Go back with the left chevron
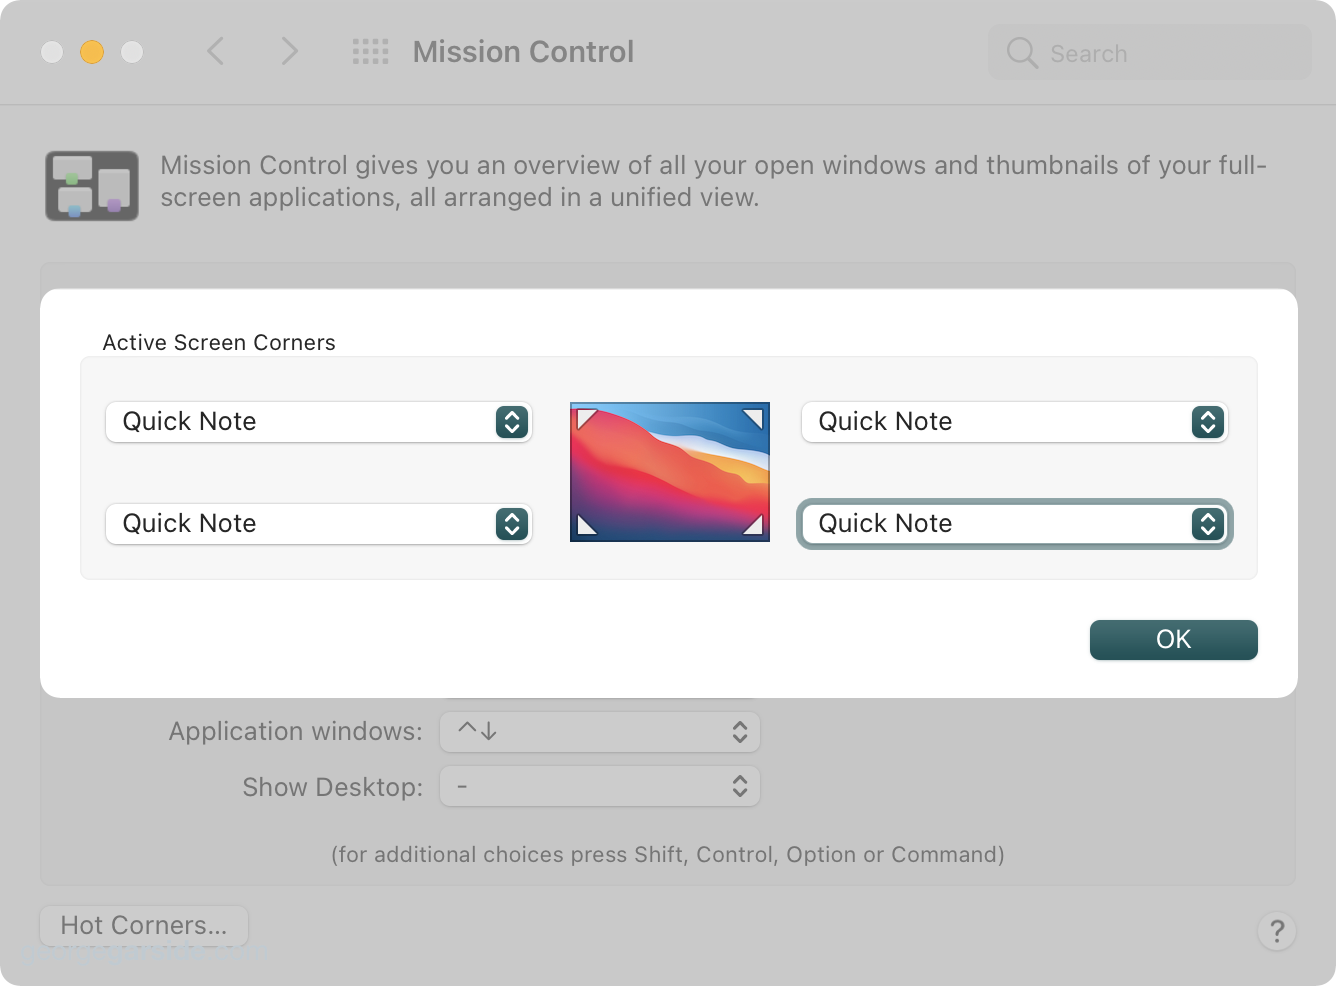This screenshot has height=986, width=1336. click(215, 51)
